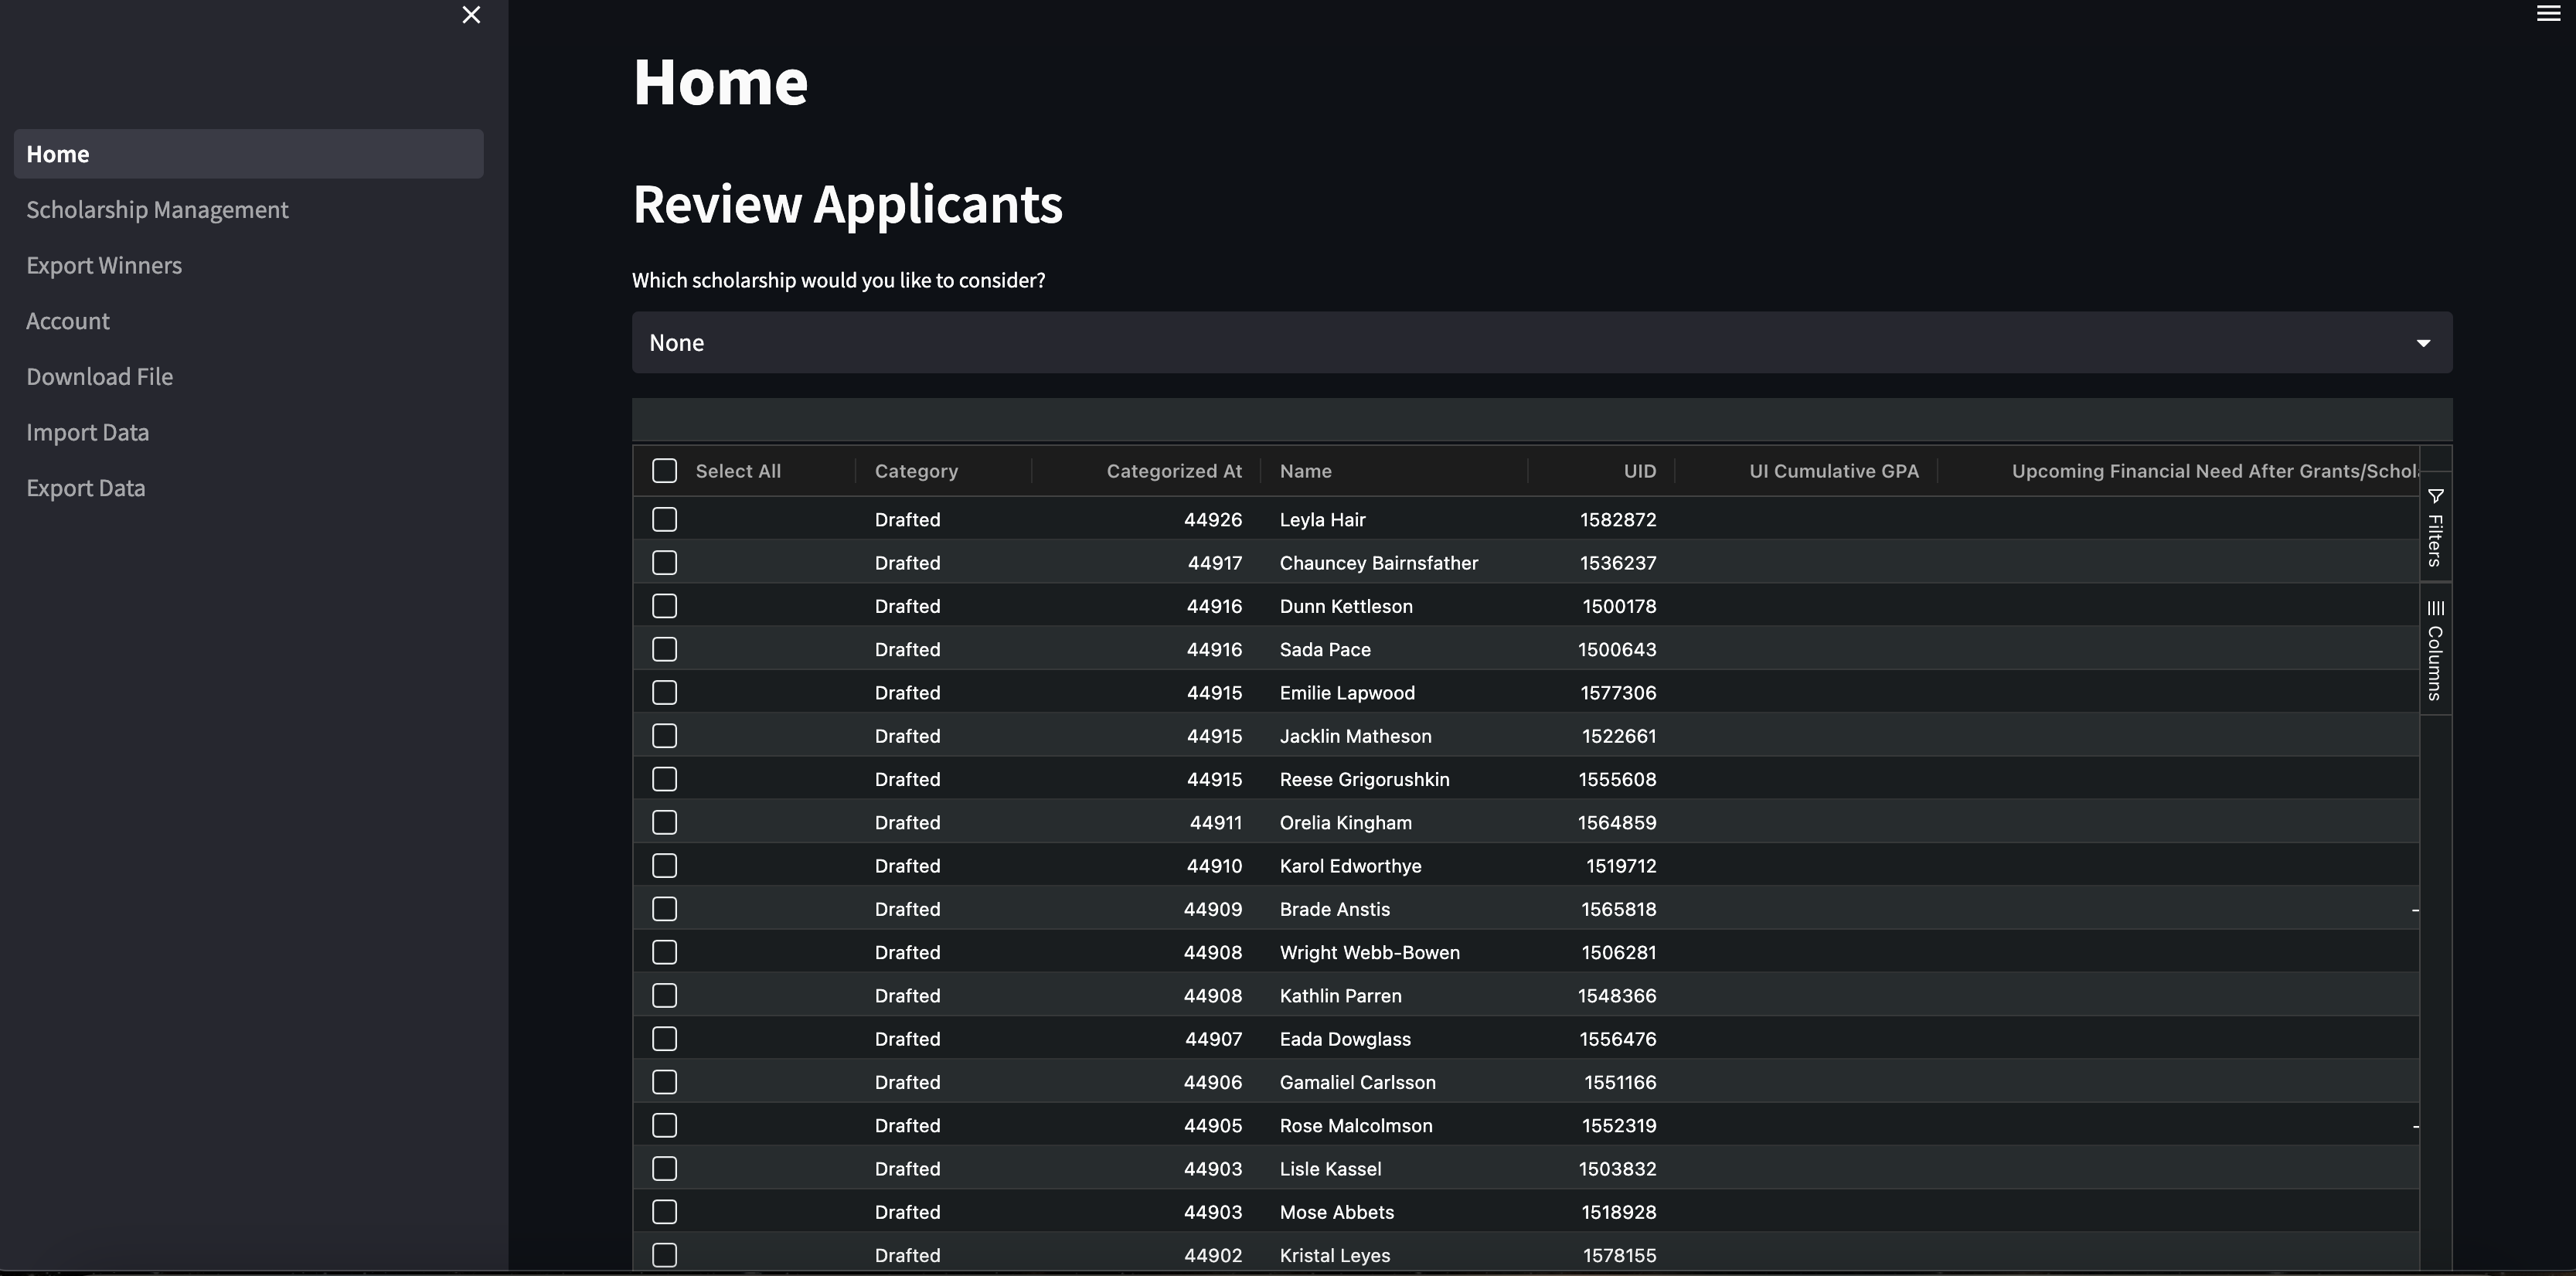Open Scholarship Management page
The width and height of the screenshot is (2576, 1276).
pos(157,210)
